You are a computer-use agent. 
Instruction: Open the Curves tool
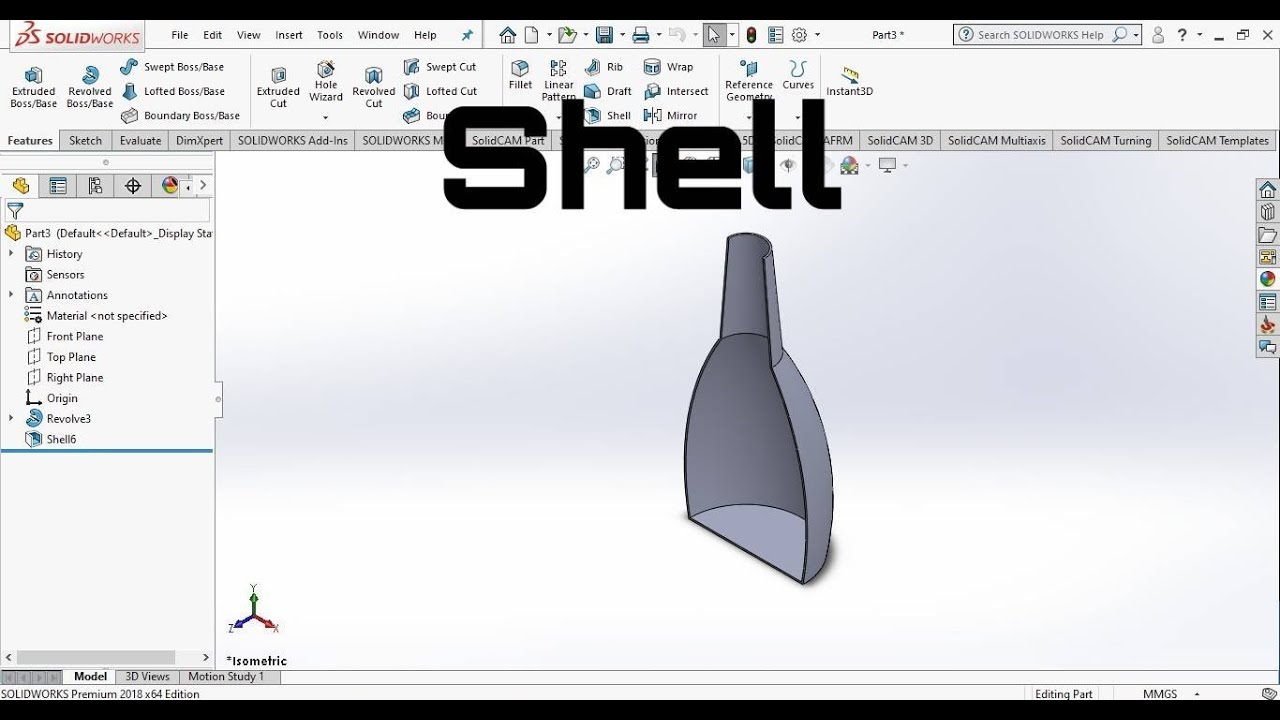coord(798,75)
